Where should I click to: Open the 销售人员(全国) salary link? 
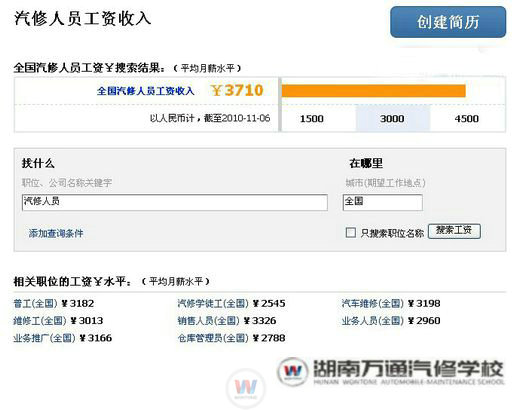coord(208,321)
